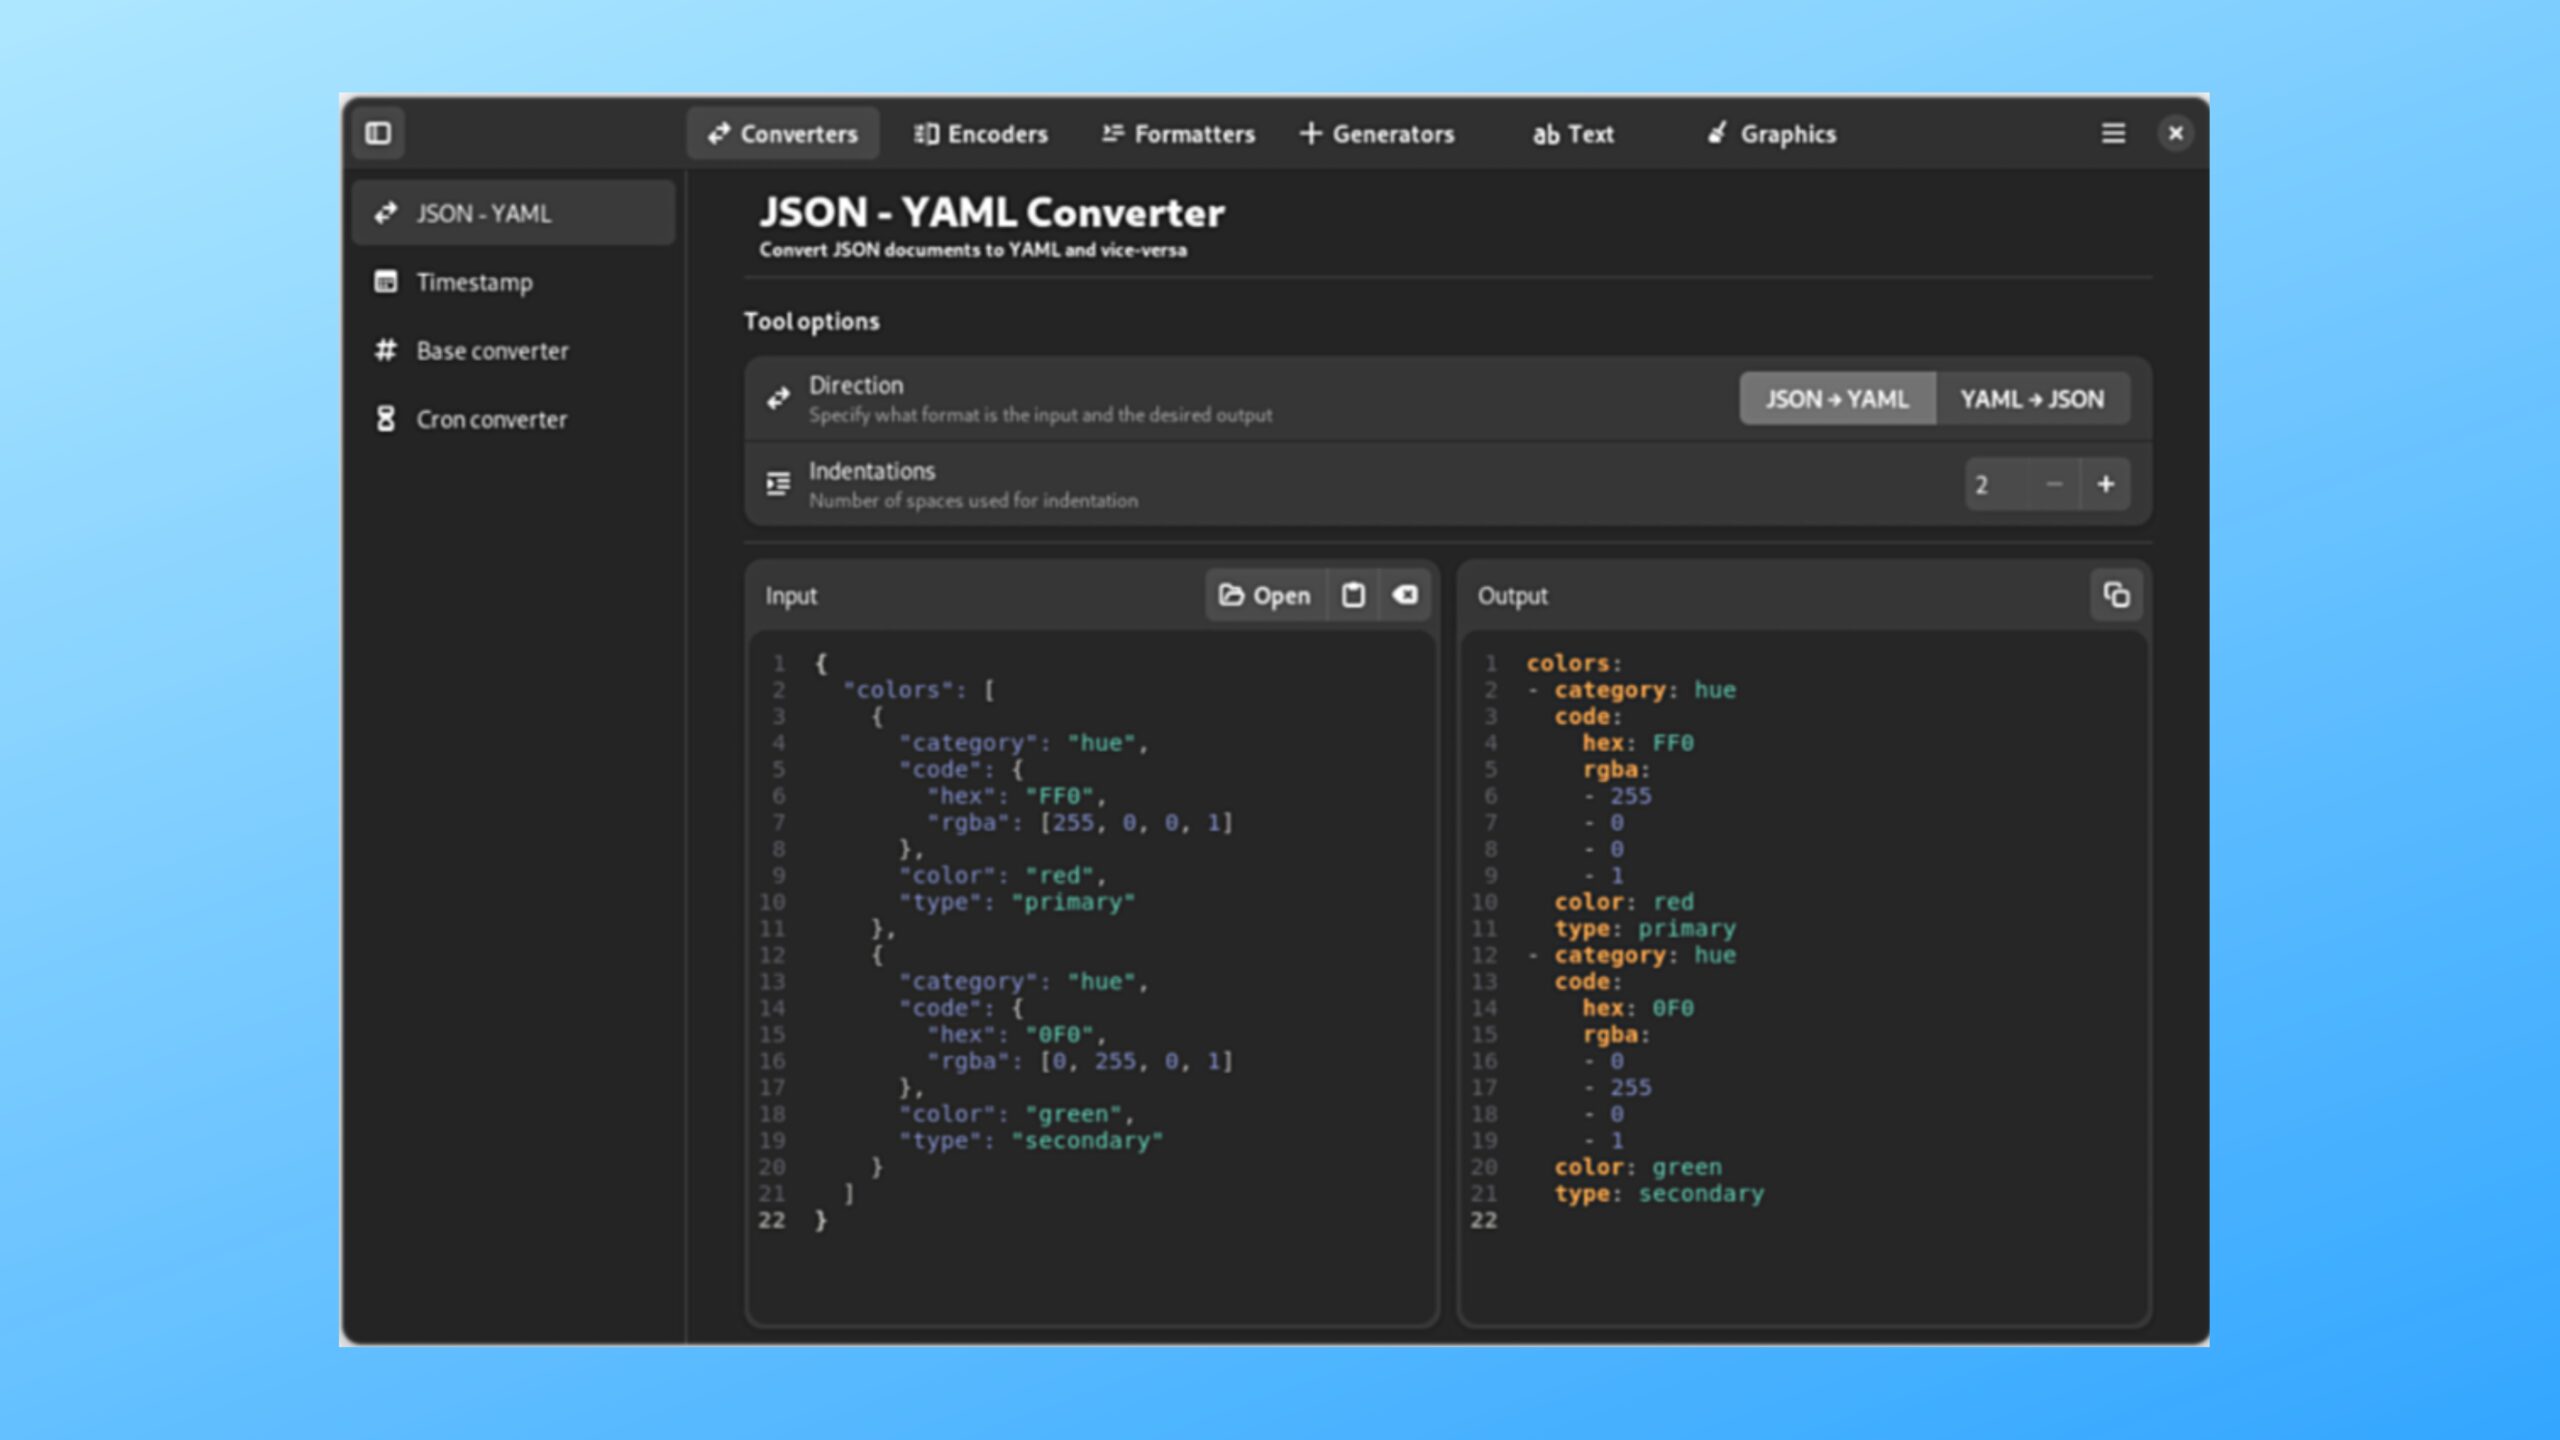Open the Graphics tab

tap(1771, 133)
